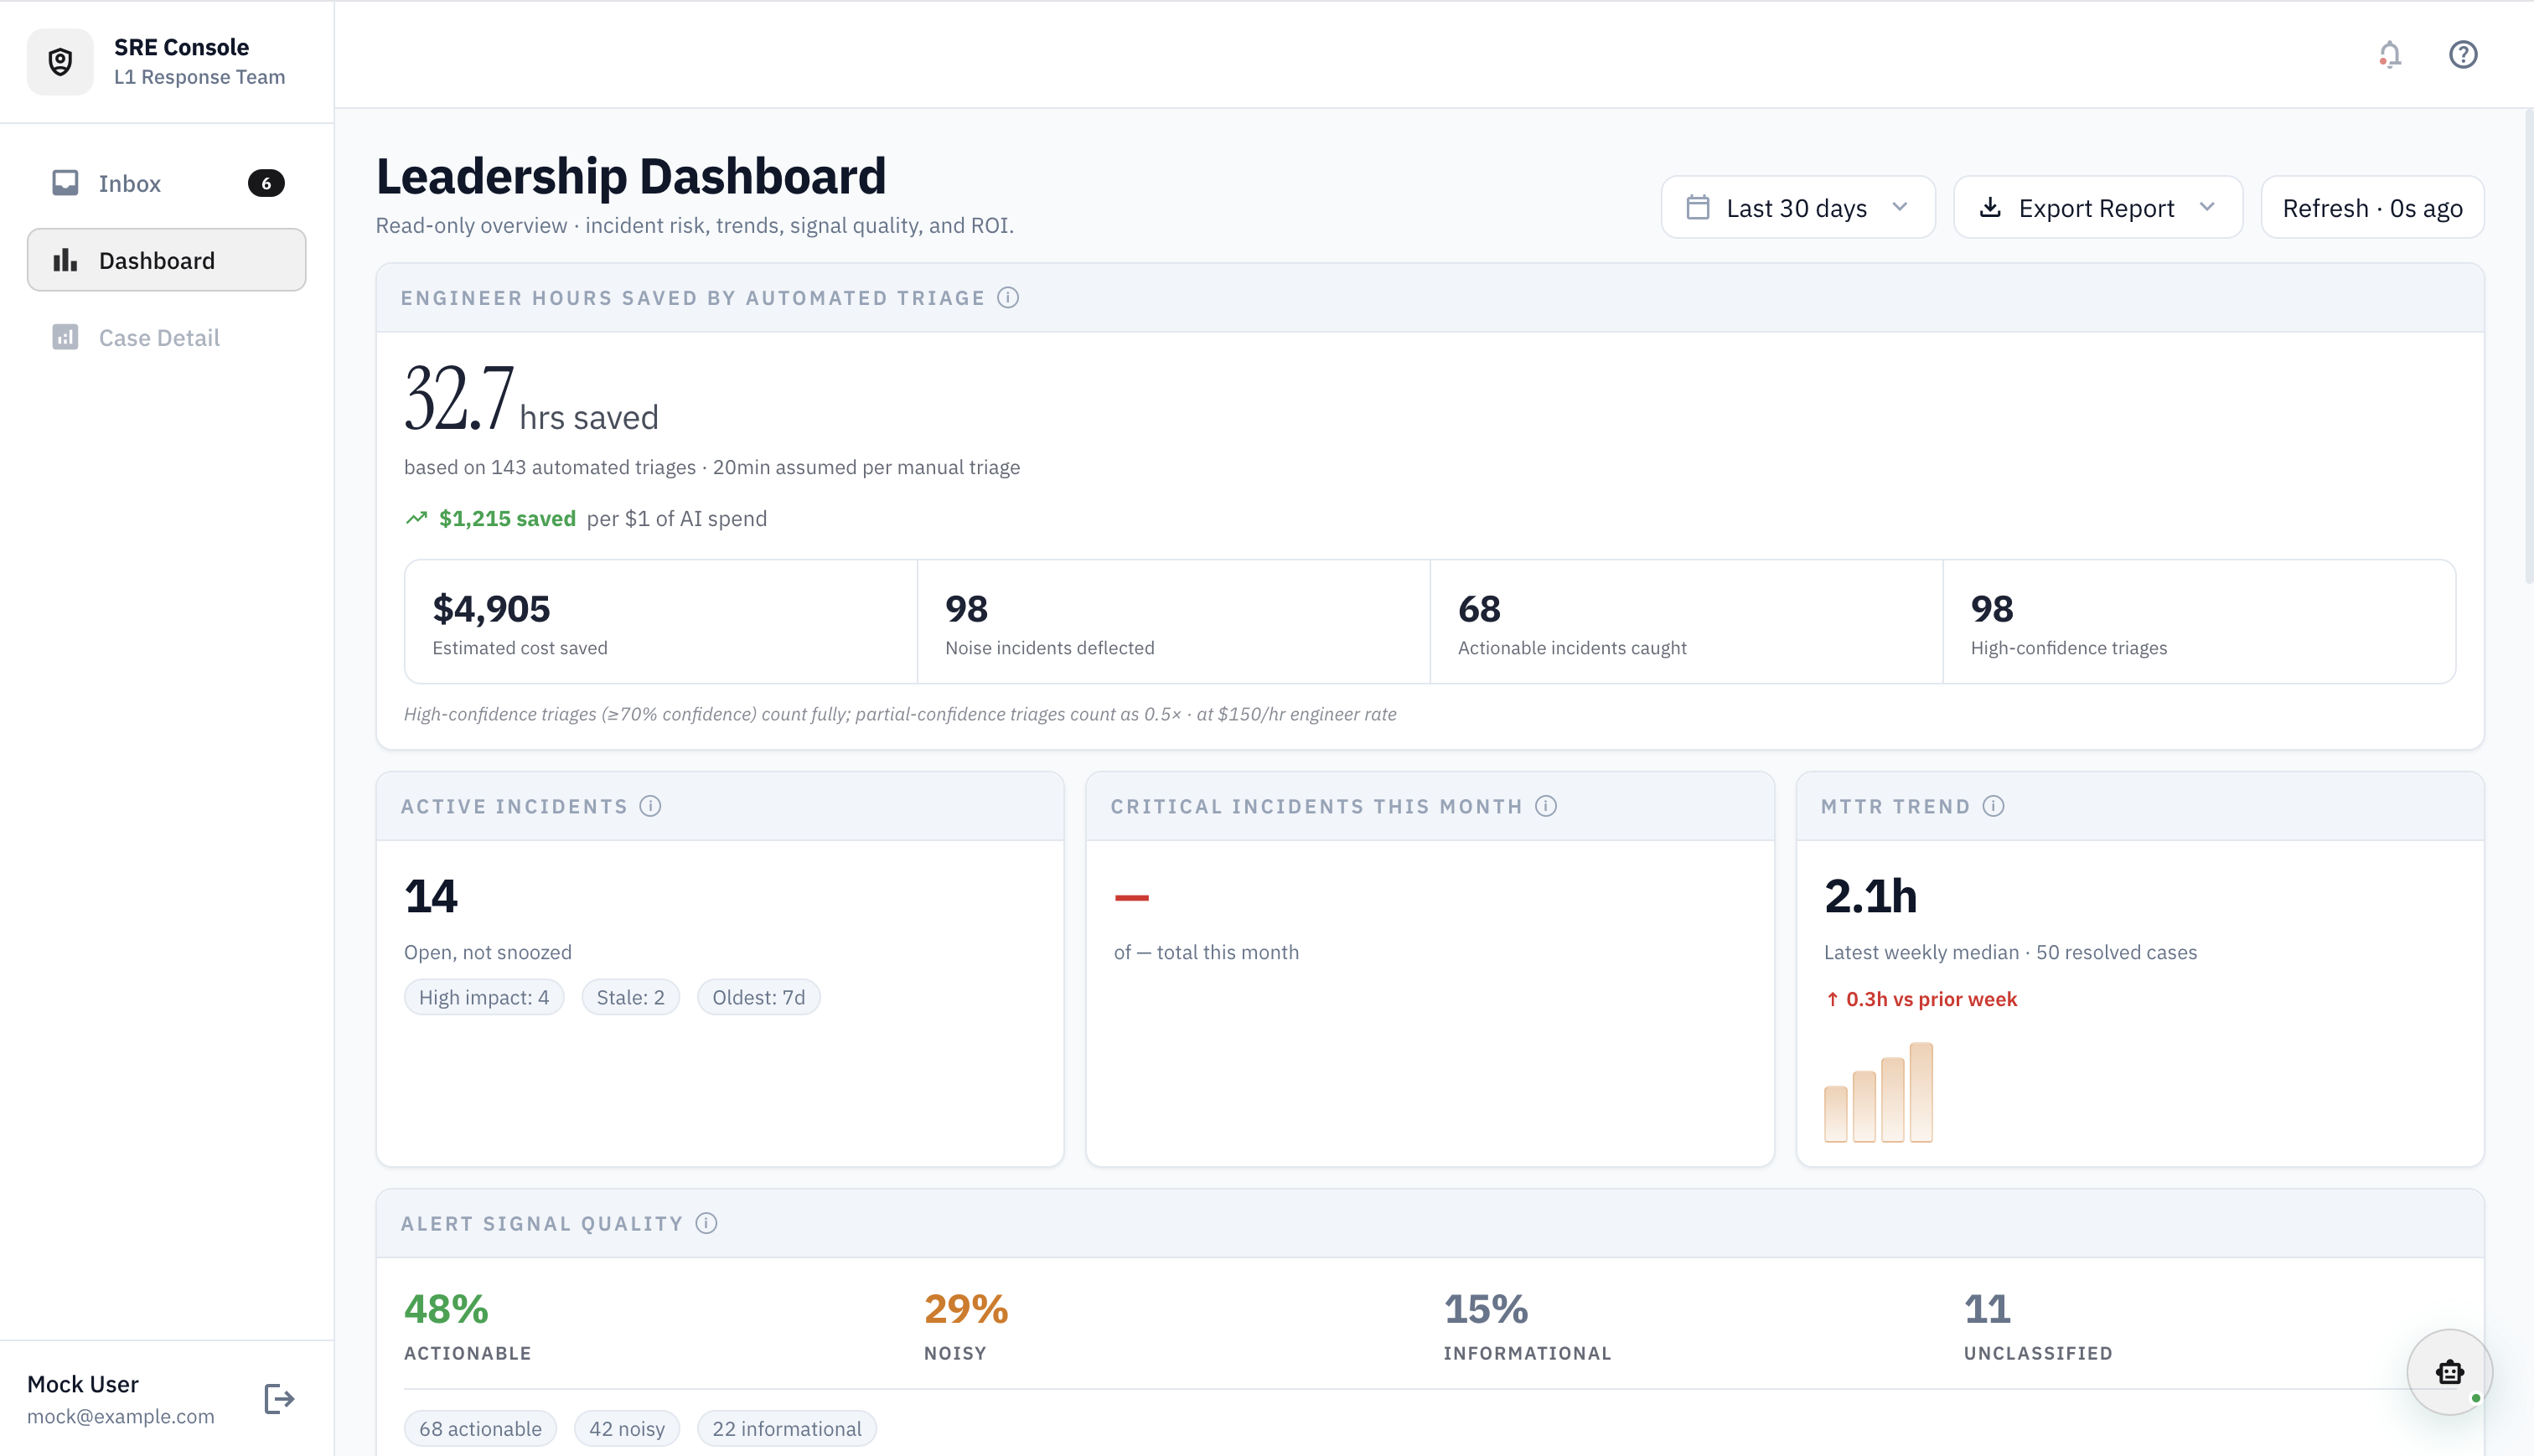Click the 68 actionable chip
Image resolution: width=2534 pixels, height=1456 pixels.
[480, 1428]
